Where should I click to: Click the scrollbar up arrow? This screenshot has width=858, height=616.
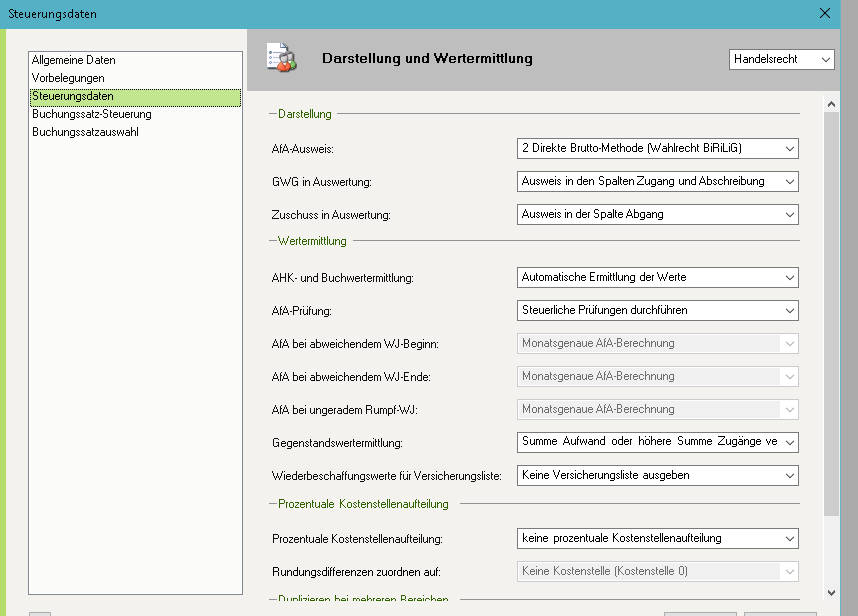click(x=831, y=103)
